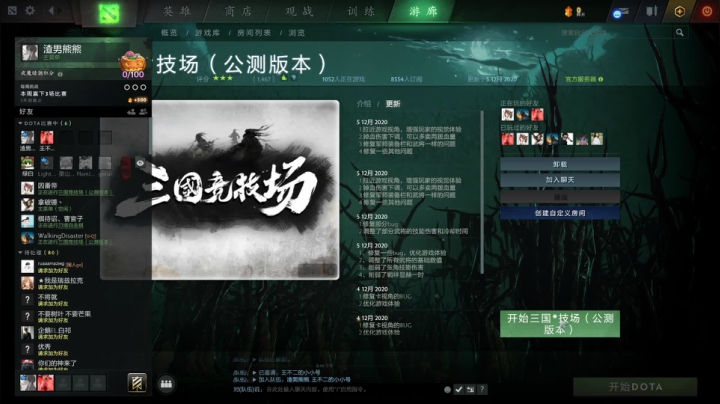Image resolution: width=720 pixels, height=404 pixels.
Task: Open the 渣男熊熊 profile avatar
Action: 30,52
